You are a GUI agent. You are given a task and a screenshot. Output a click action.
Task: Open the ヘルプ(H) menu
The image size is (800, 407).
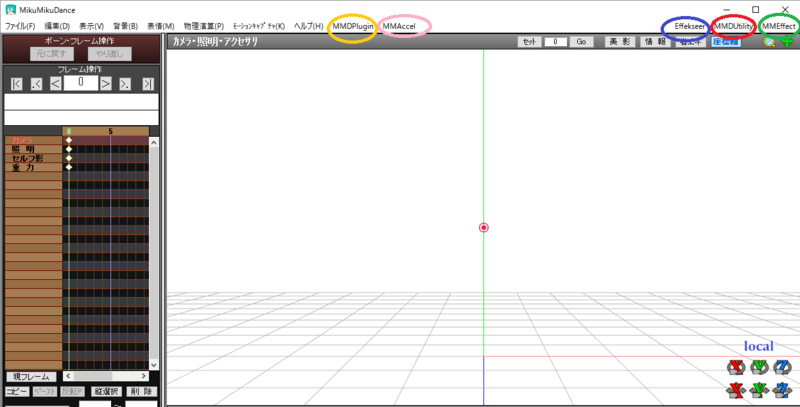coord(309,26)
